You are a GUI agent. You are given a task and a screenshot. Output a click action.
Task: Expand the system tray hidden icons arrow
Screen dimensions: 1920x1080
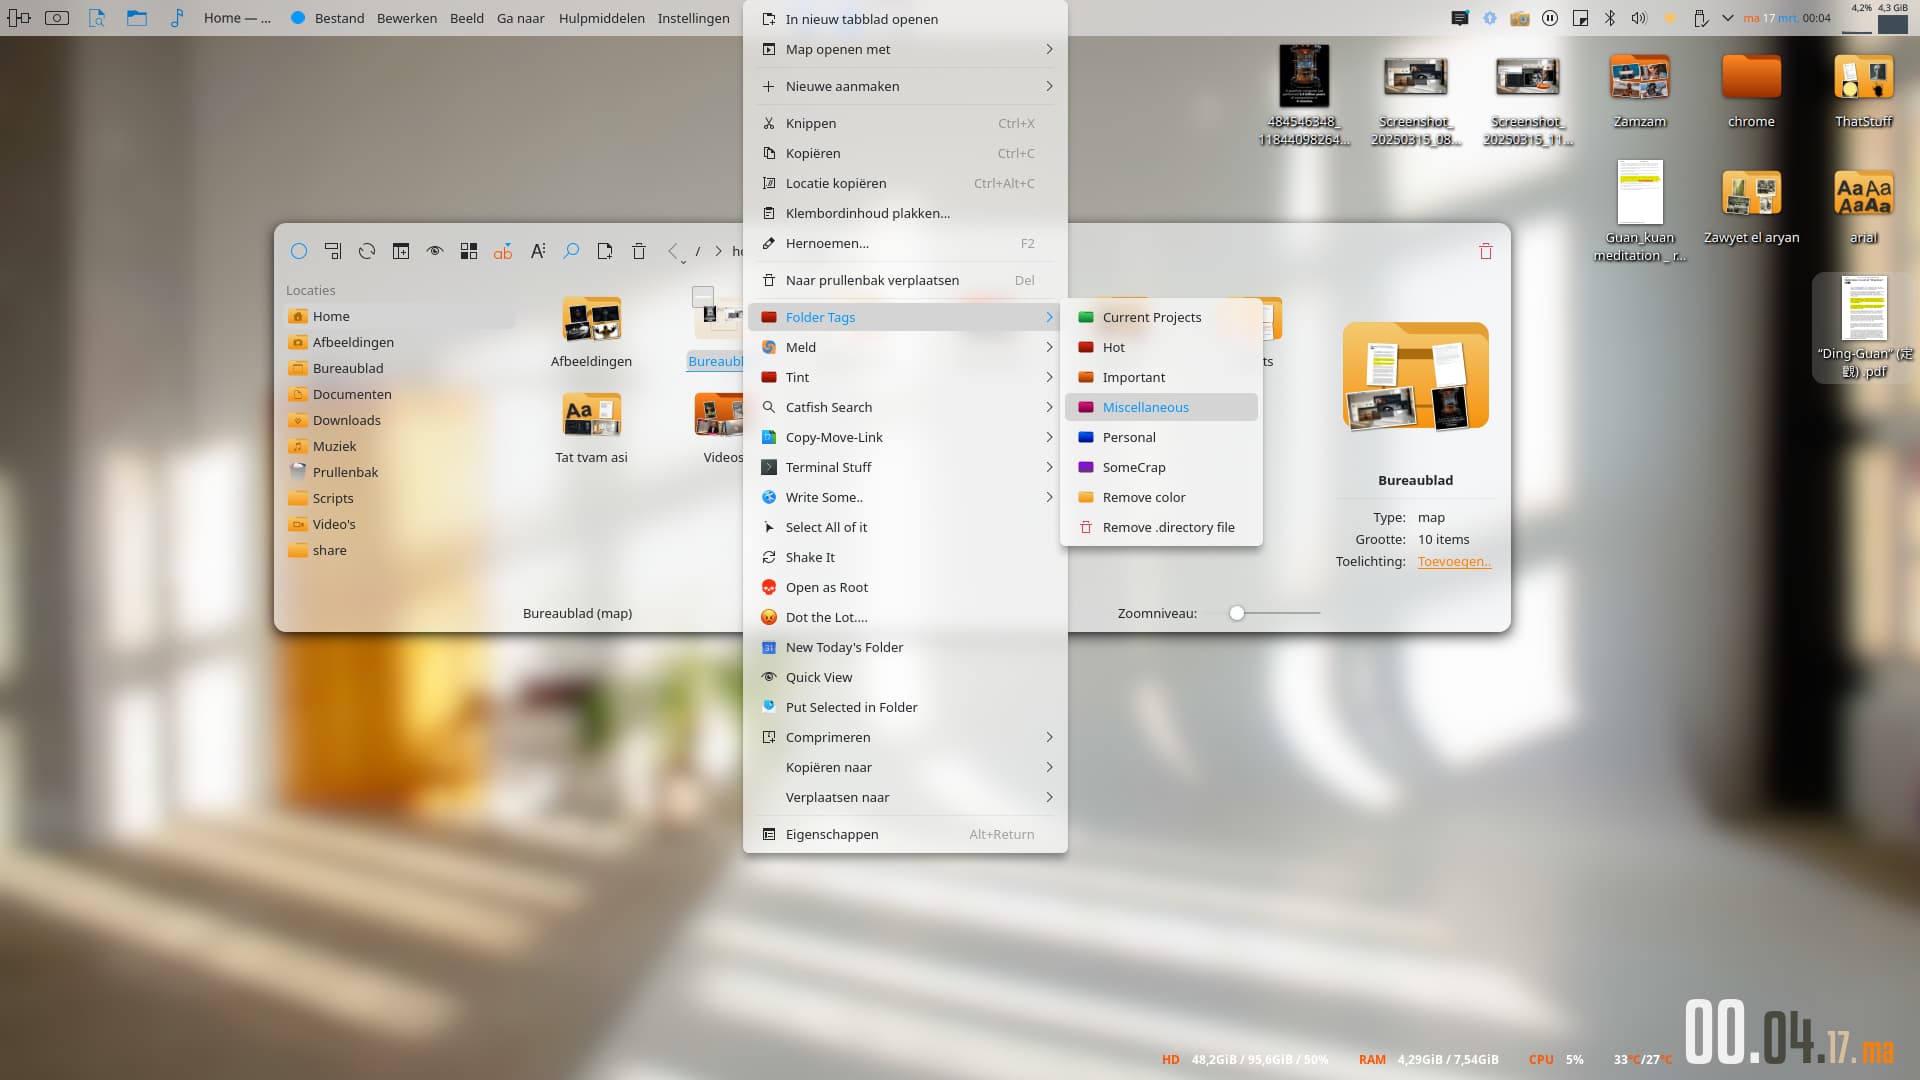(x=1728, y=18)
